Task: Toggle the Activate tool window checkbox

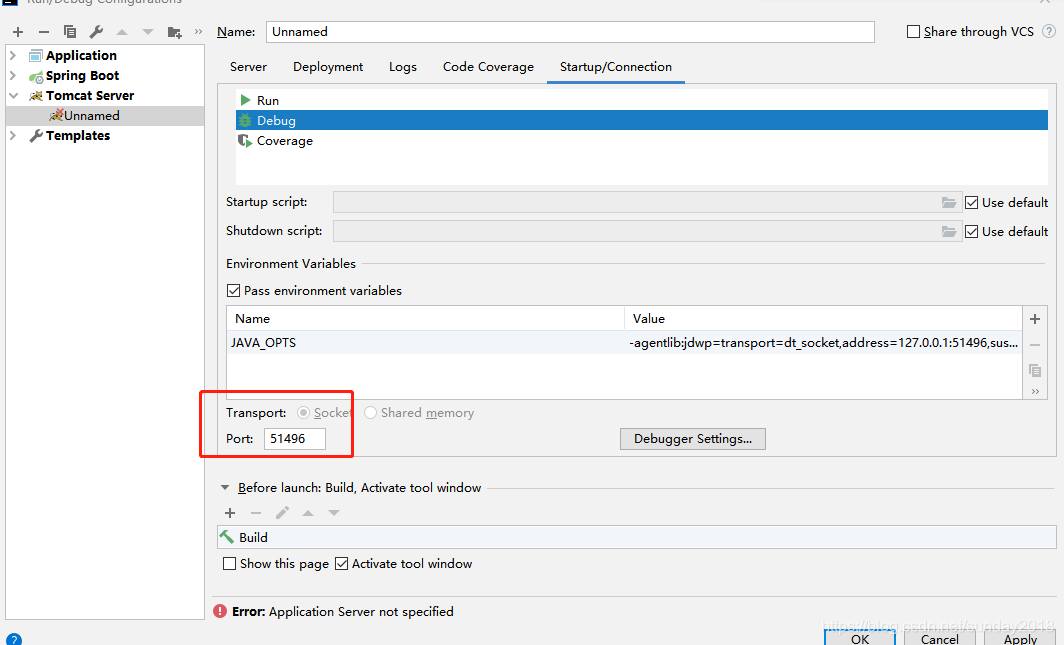Action: click(x=341, y=564)
